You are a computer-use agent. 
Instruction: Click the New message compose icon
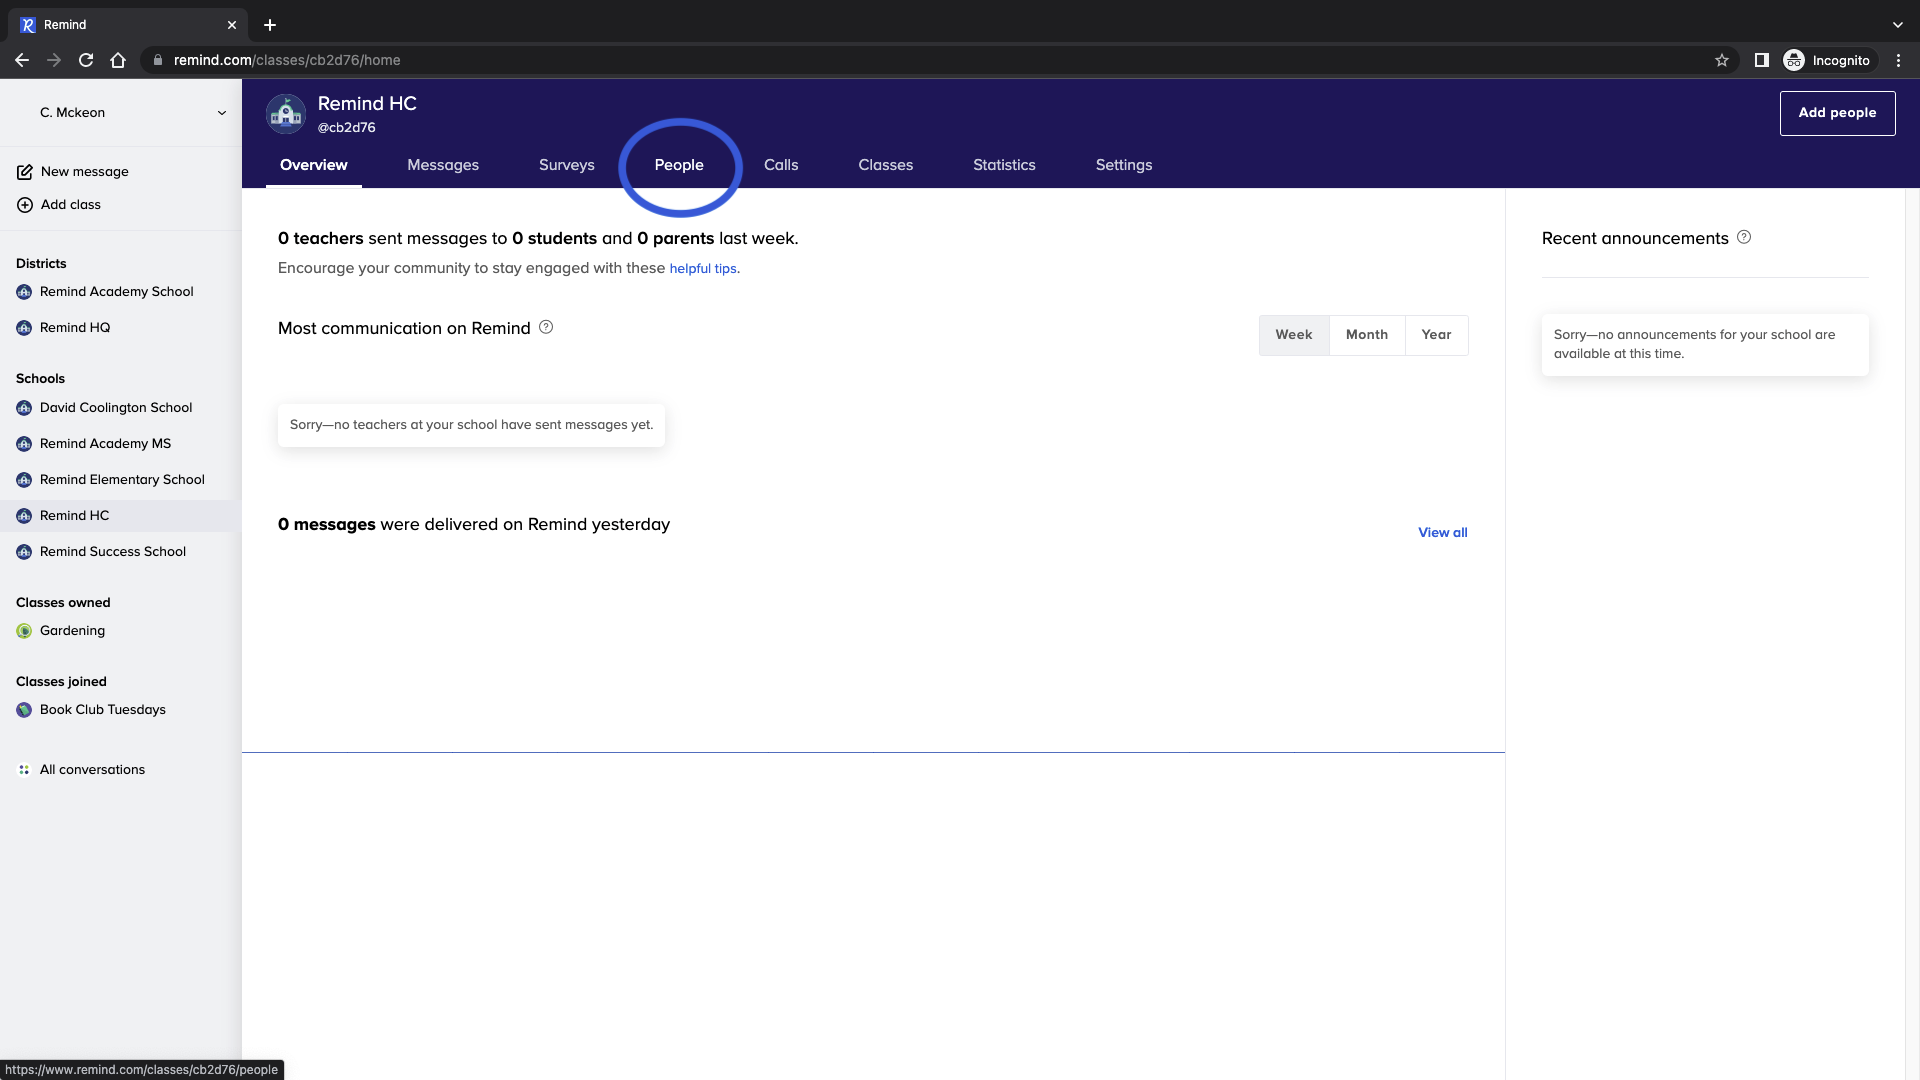[24, 172]
